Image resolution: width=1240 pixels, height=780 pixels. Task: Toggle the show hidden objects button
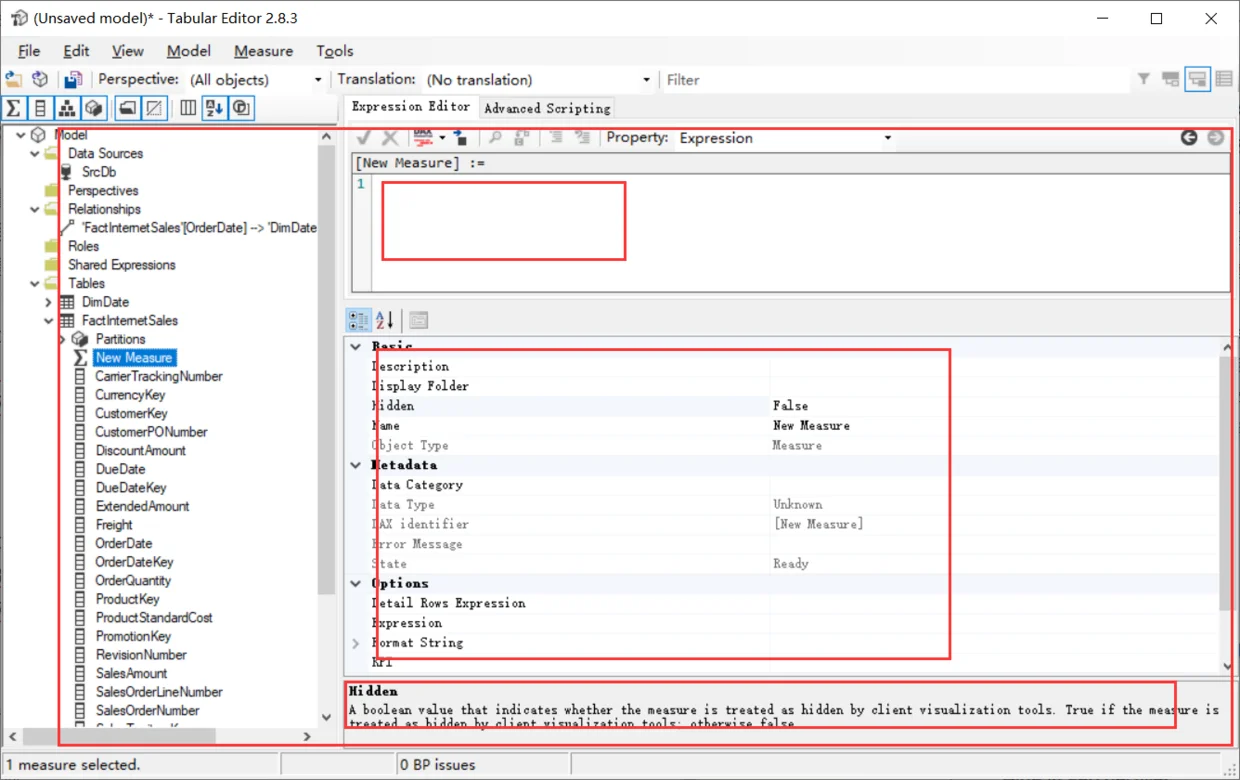pyautogui.click(x=154, y=108)
